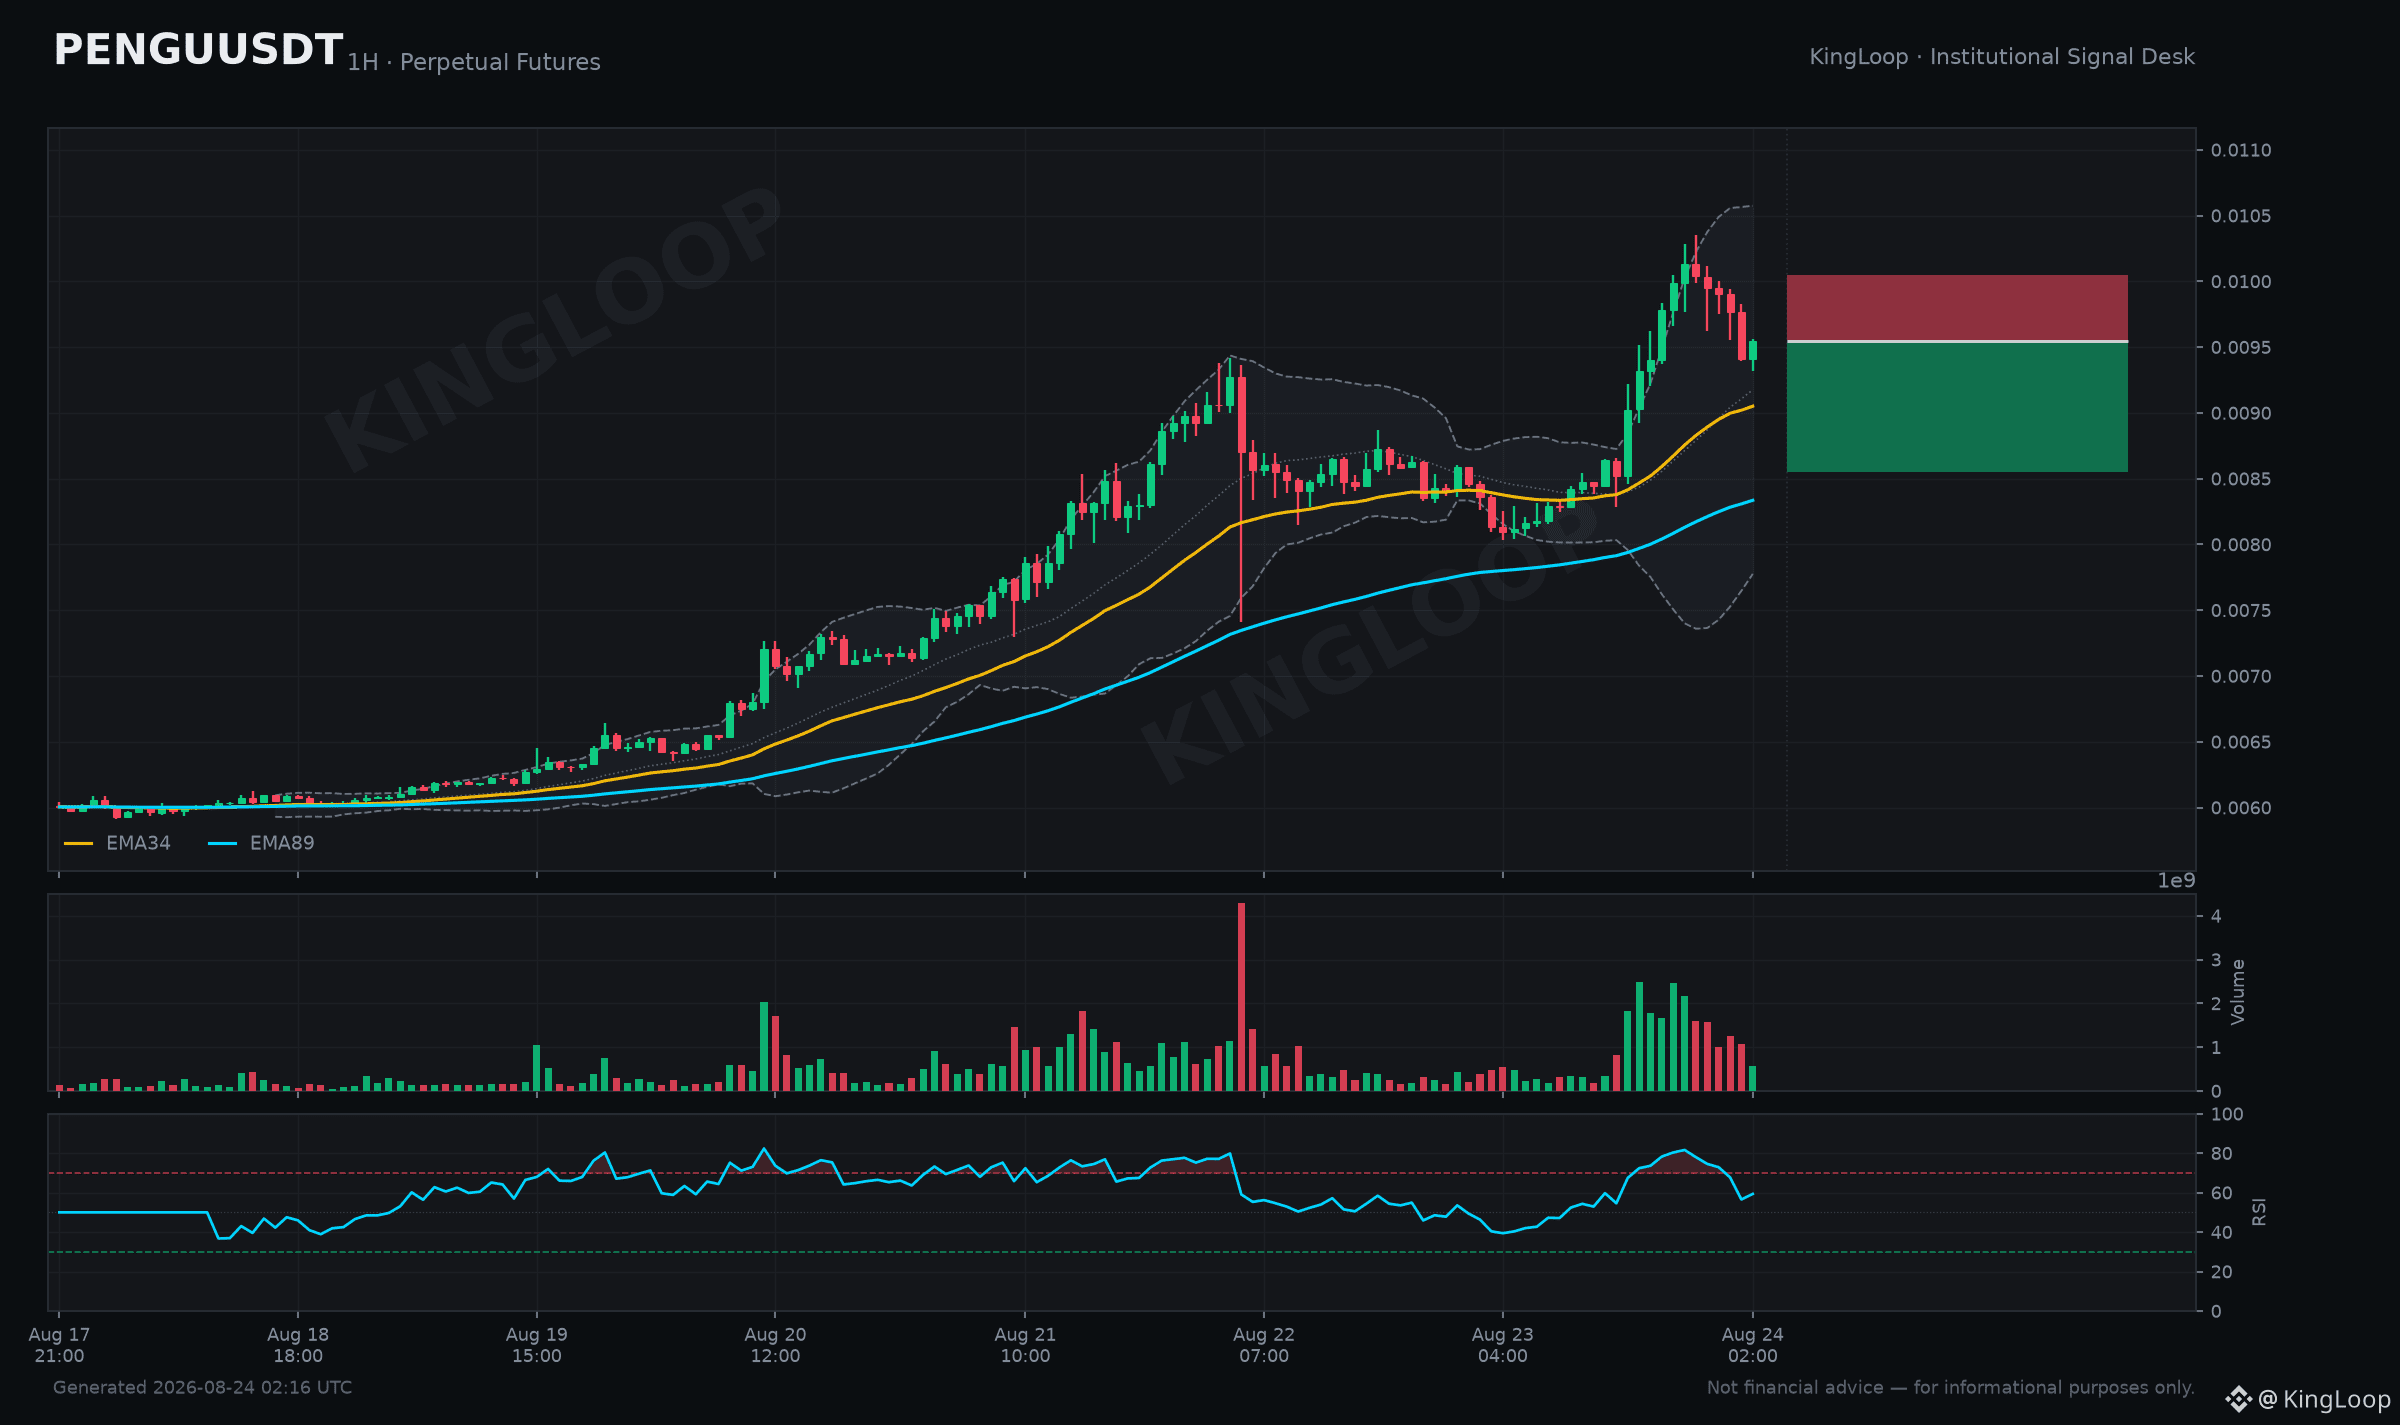Click the EMA34 legend label

[x=138, y=843]
